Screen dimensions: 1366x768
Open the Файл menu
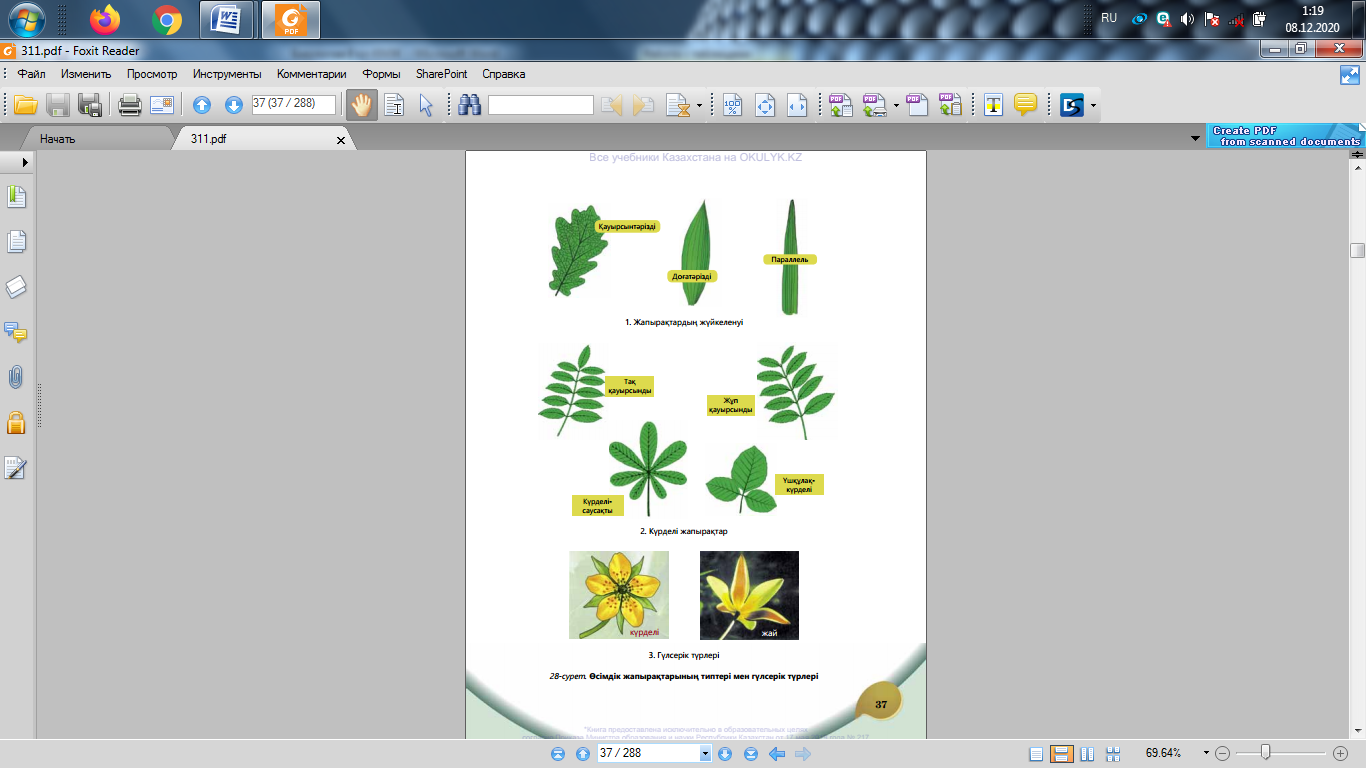[x=31, y=74]
